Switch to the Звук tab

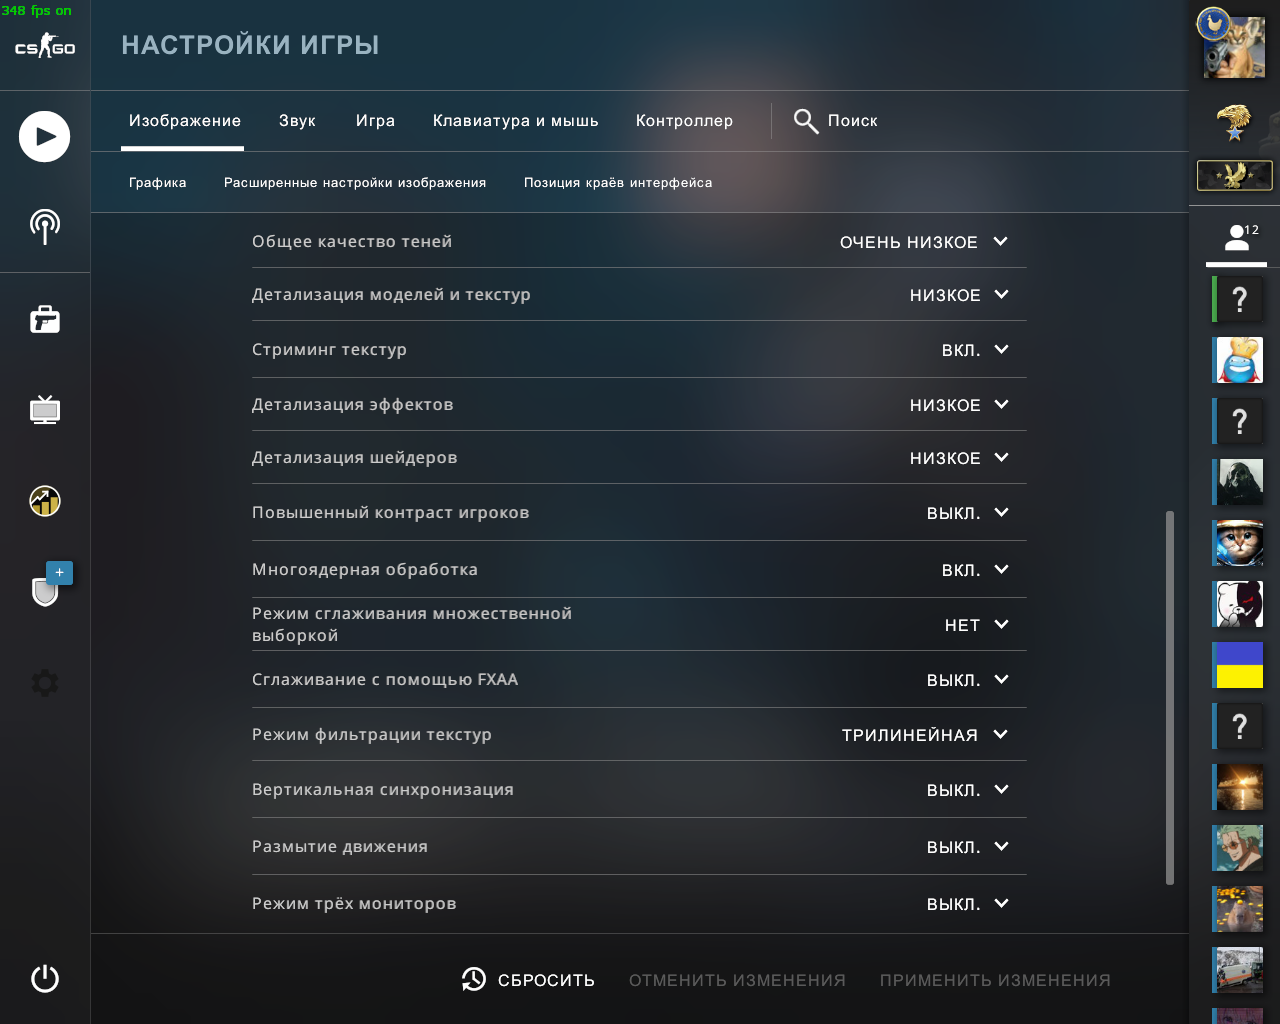(297, 121)
